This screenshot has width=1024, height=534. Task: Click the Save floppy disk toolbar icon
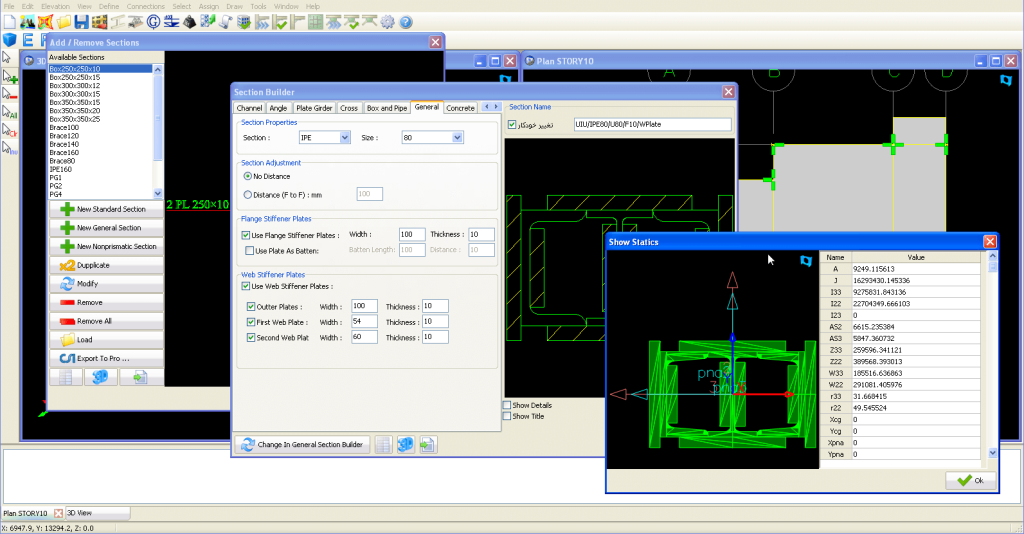coord(81,21)
